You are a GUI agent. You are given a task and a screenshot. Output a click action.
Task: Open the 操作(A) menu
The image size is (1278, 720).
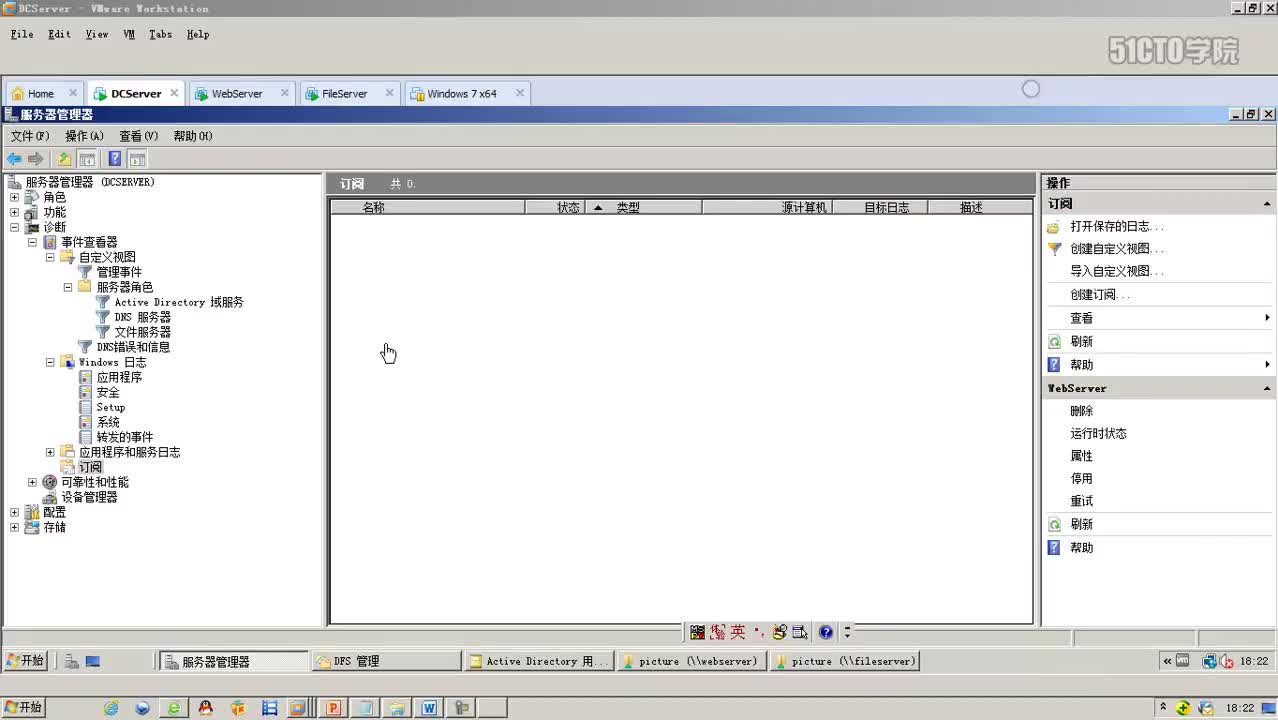tap(84, 136)
